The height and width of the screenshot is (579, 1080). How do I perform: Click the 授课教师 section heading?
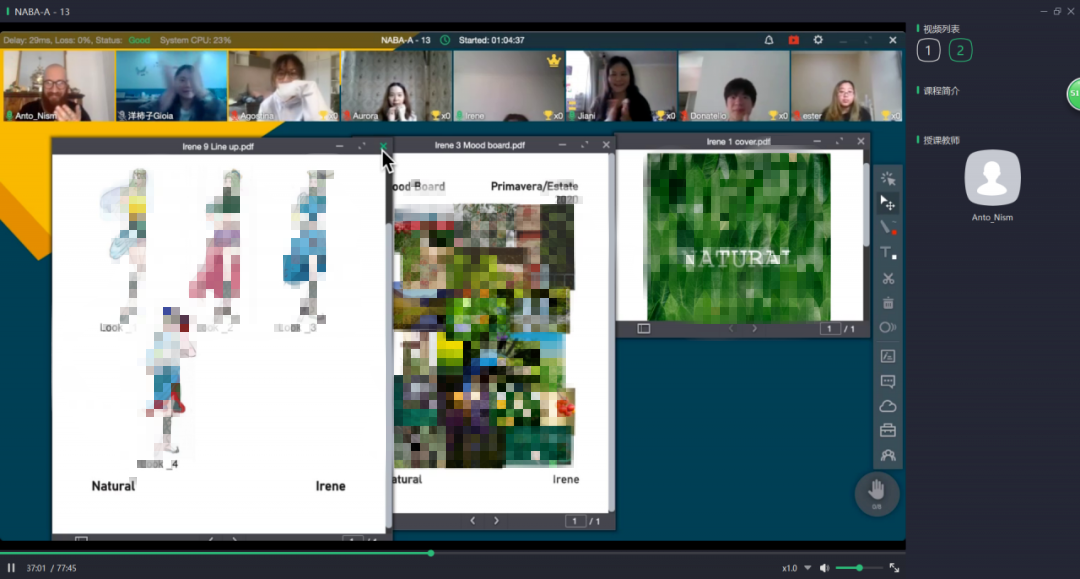point(941,140)
